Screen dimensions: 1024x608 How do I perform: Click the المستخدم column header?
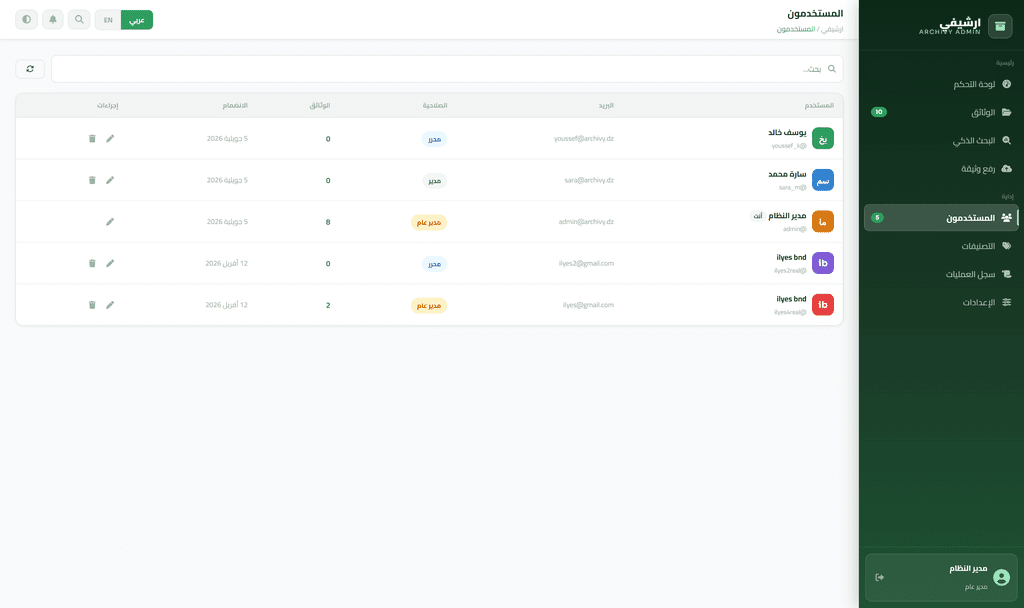[x=819, y=105]
